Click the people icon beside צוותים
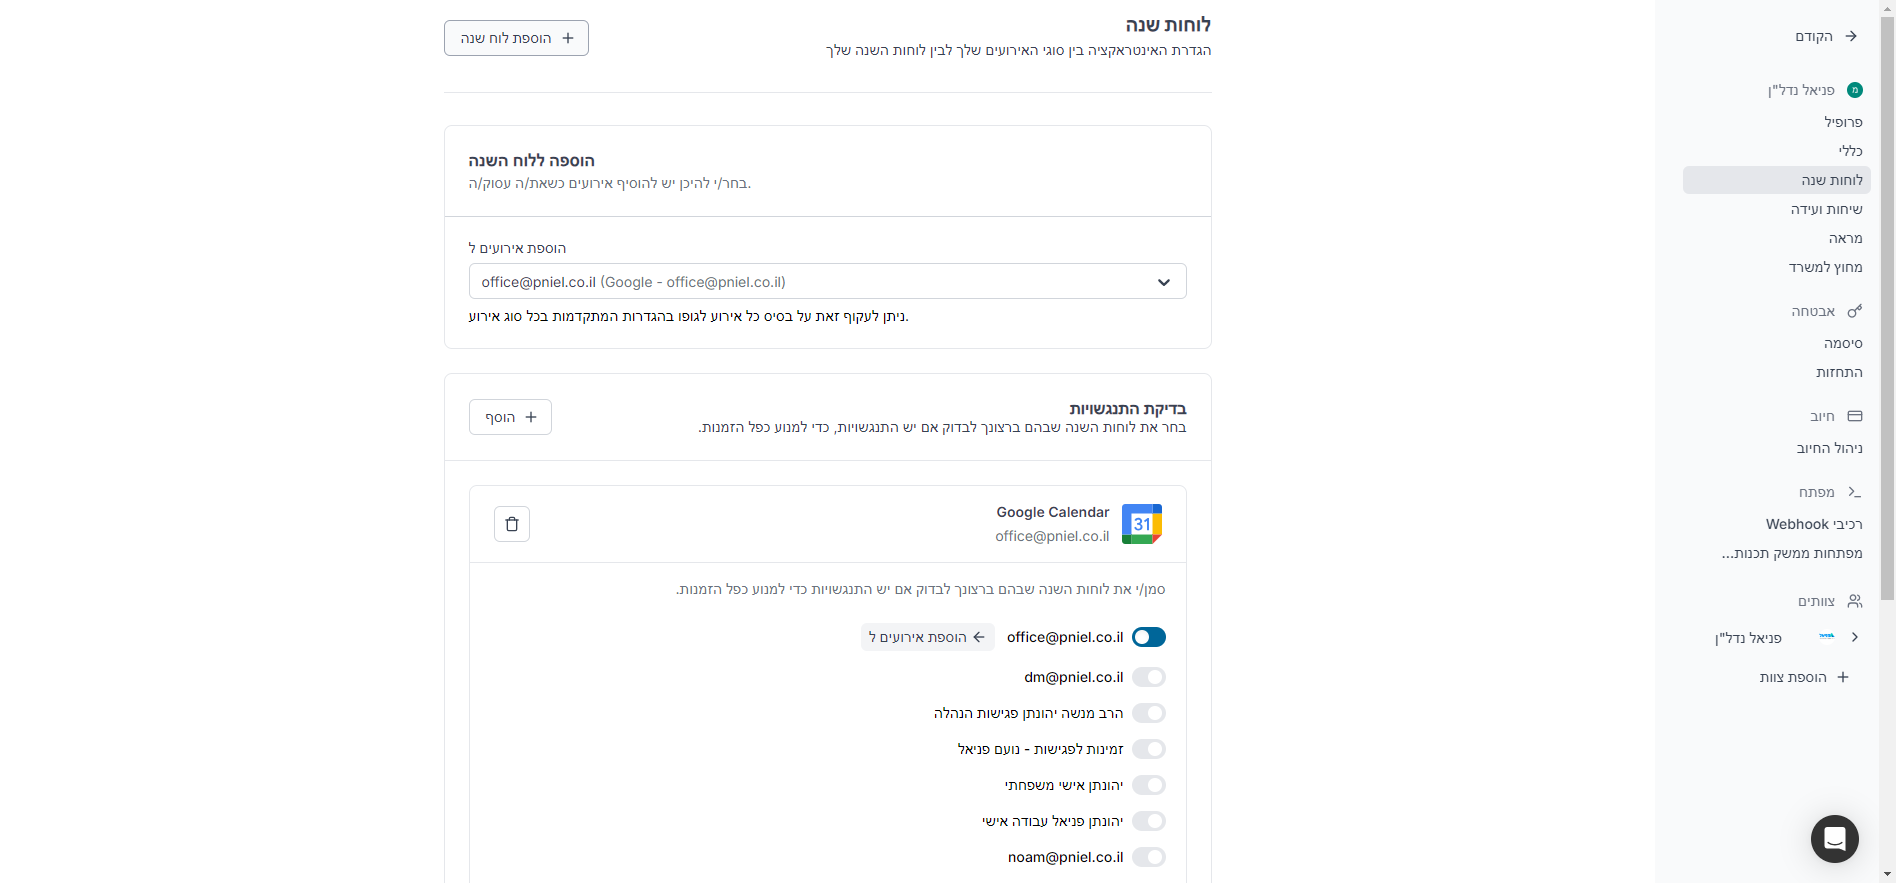Screen dimensions: 1896x883 point(1855,601)
